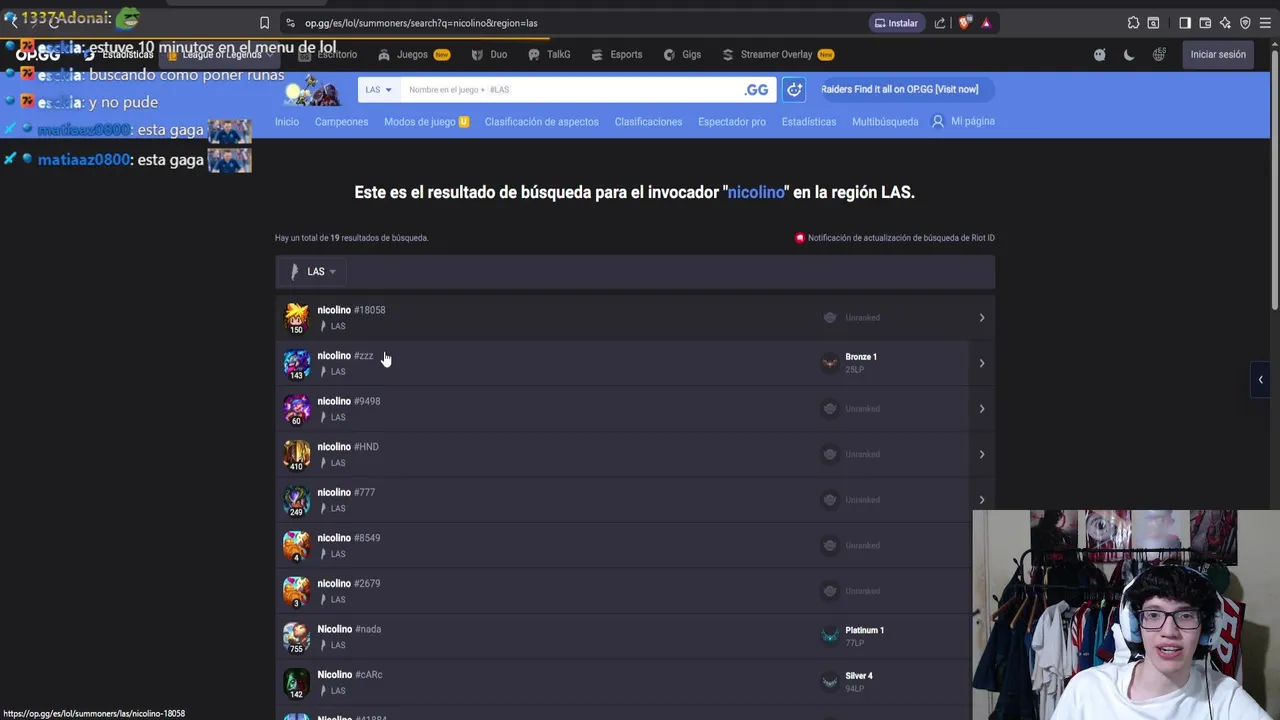Open the Multibúsqueda tab
Viewport: 1280px width, 720px height.
point(885,121)
